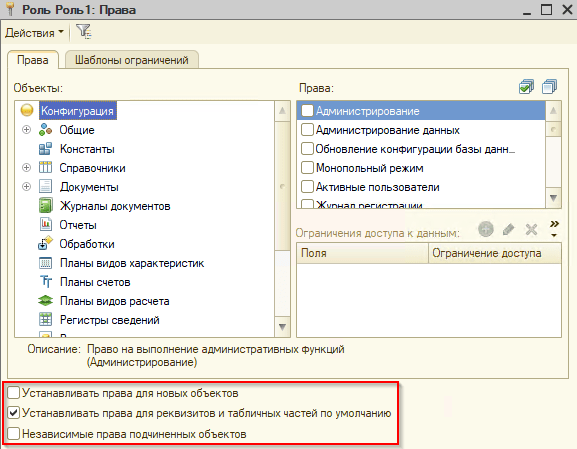Select Обработки in the objects tree
577x449 pixels.
pyautogui.click(x=87, y=244)
